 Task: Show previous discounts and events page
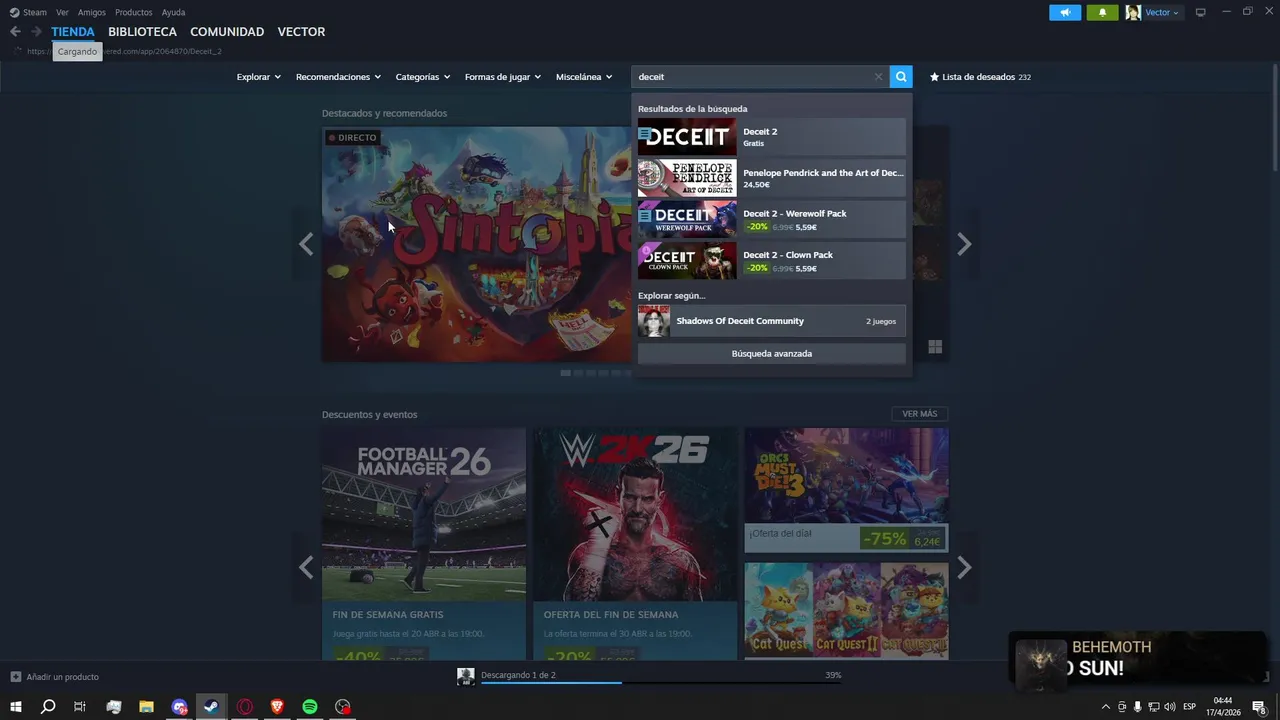tap(306, 568)
